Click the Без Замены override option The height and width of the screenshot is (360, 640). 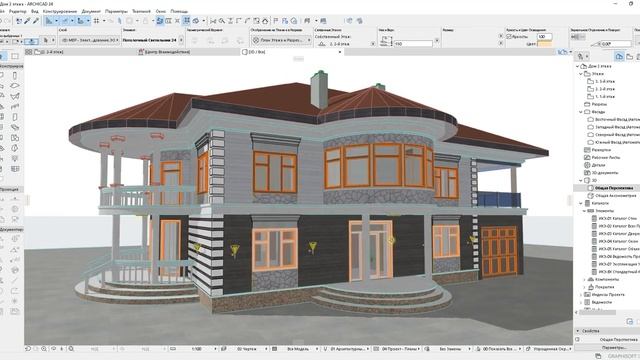pos(449,349)
